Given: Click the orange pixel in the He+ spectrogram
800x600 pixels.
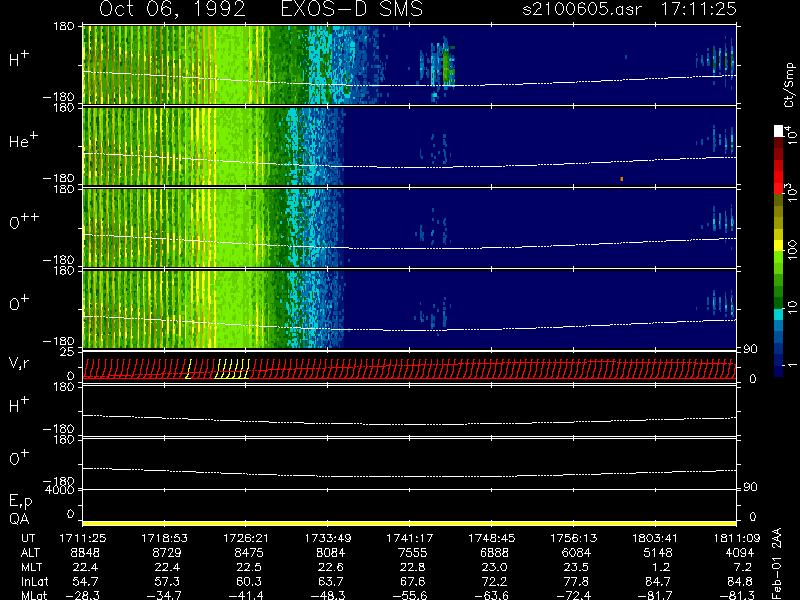Looking at the screenshot, I should coord(621,179).
